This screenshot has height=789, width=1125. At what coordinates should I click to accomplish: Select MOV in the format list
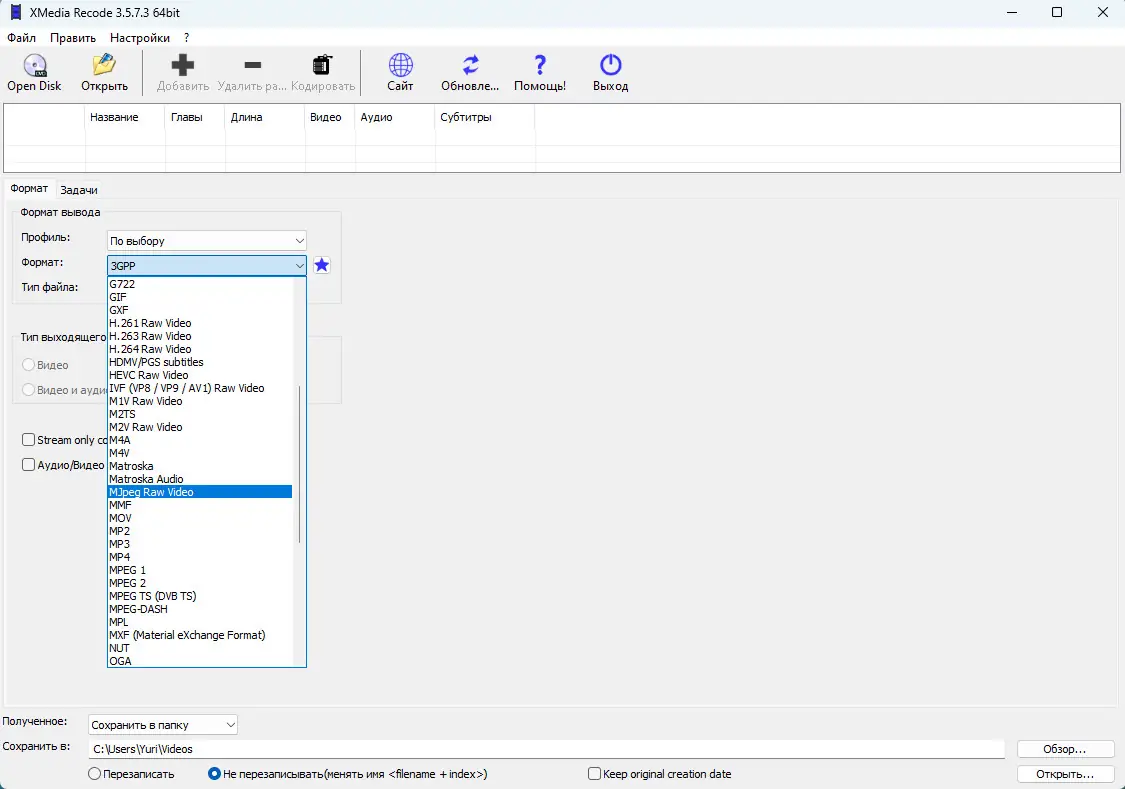point(200,518)
